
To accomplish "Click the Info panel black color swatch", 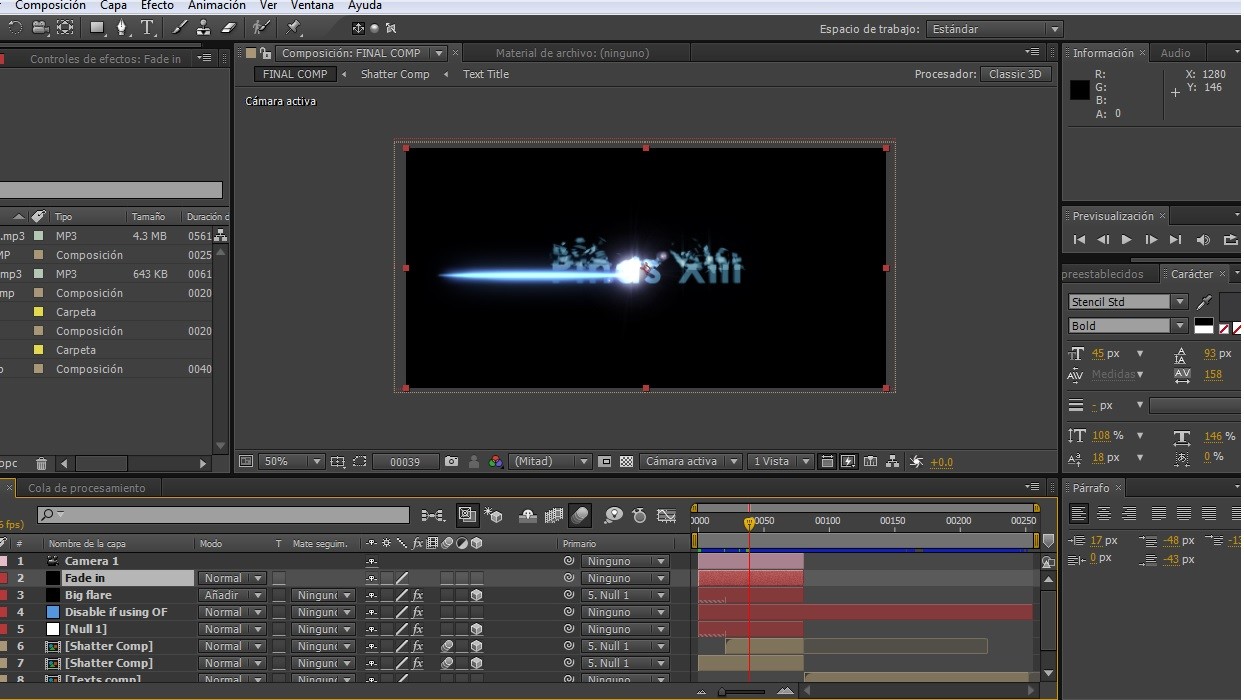I will [1080, 90].
